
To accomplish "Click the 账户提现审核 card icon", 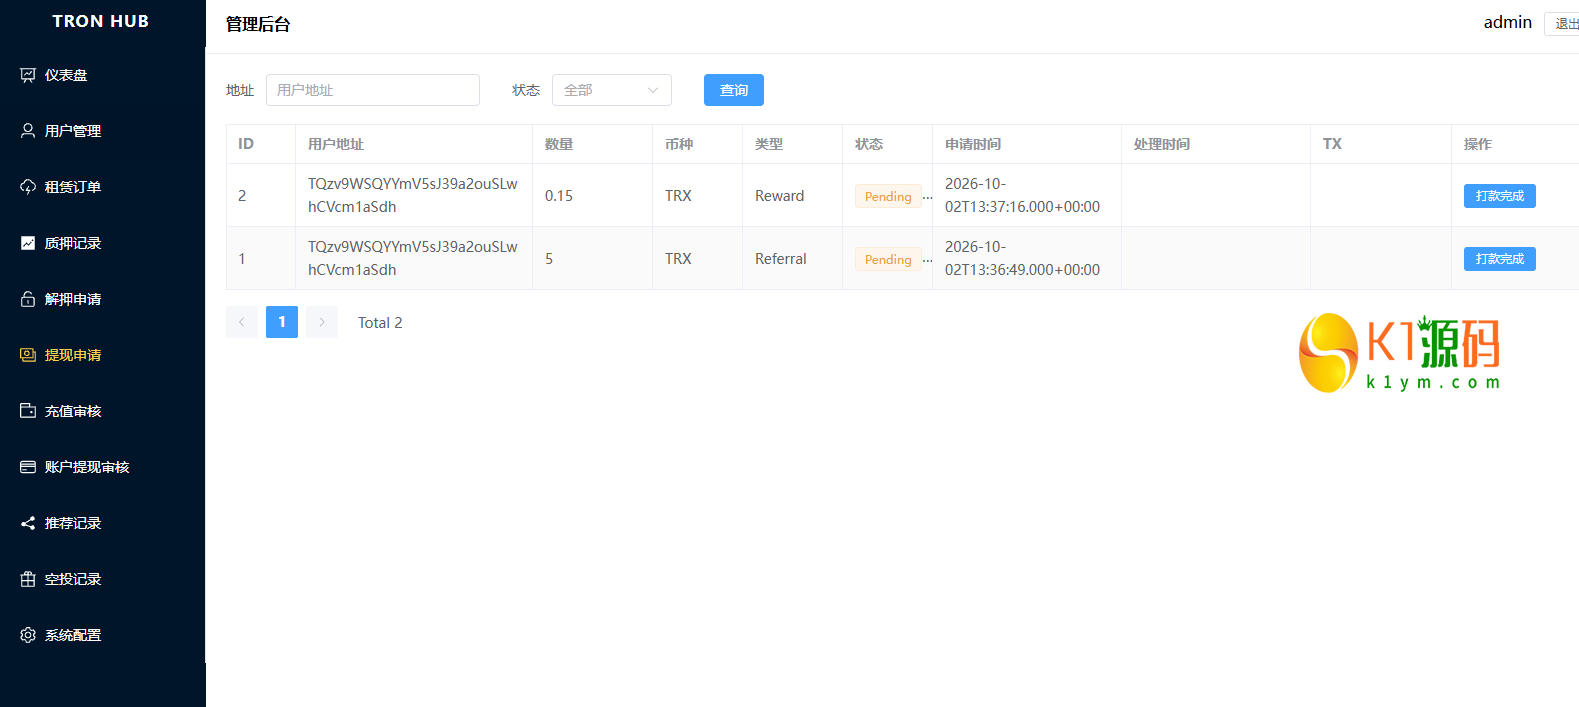I will [28, 467].
